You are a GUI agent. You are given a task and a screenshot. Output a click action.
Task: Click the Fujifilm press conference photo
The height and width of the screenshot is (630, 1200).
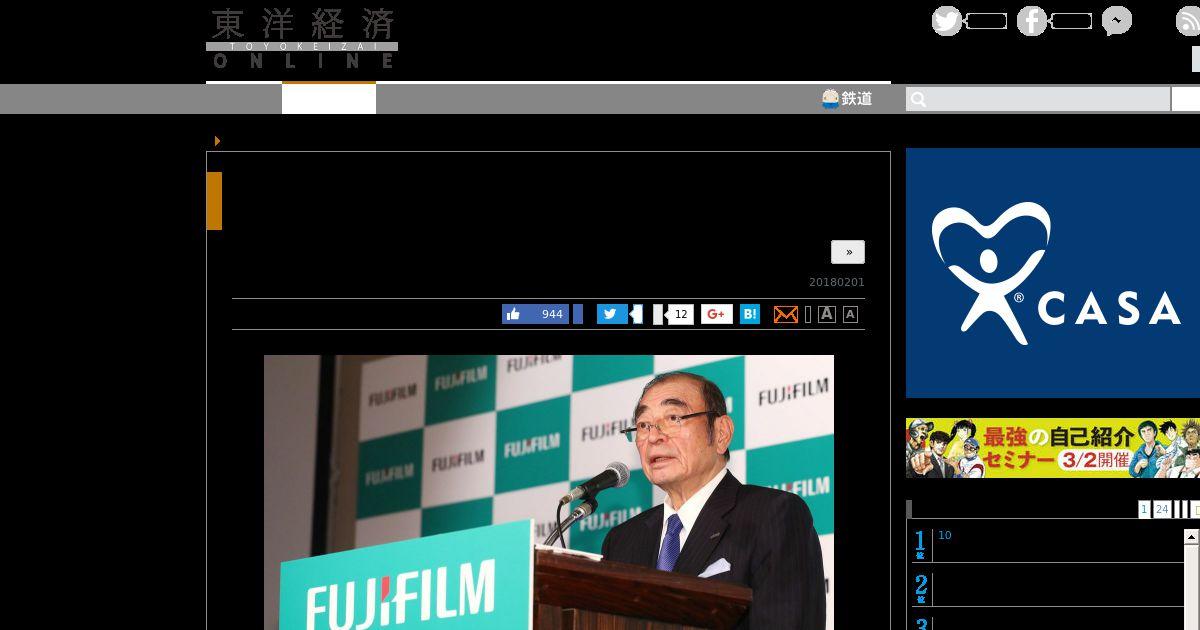549,492
